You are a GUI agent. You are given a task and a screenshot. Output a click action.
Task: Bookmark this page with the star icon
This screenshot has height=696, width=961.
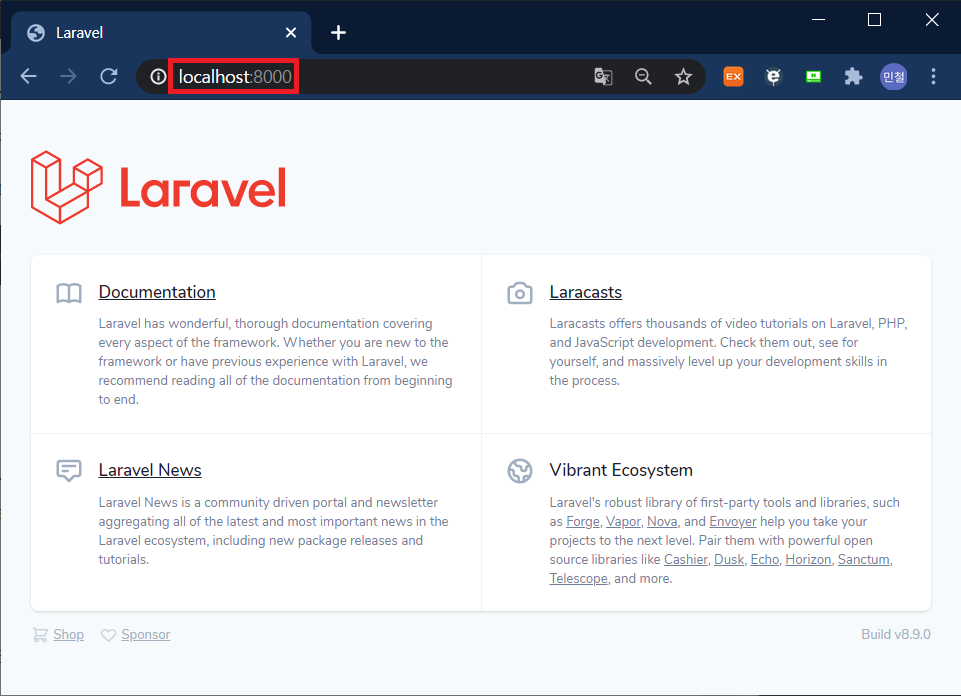click(x=683, y=77)
